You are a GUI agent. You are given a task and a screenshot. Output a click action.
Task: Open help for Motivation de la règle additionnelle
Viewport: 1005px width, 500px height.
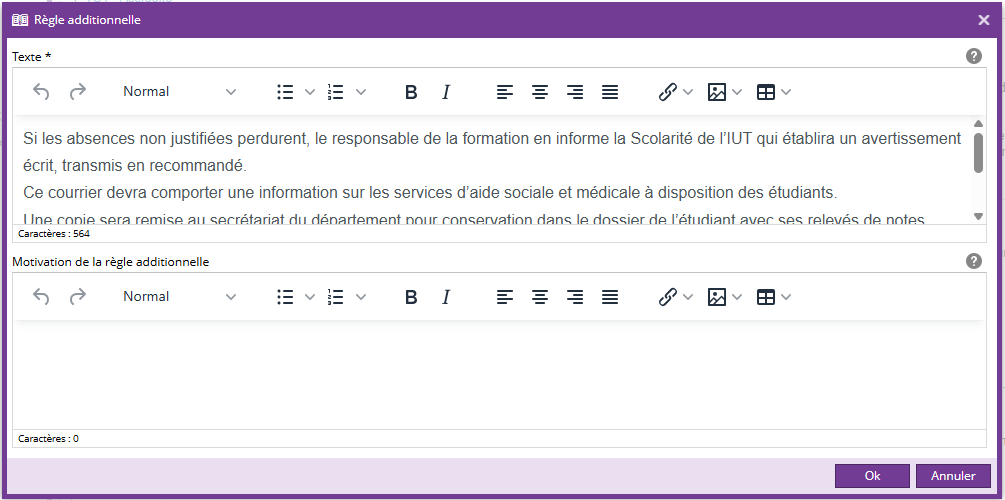[x=973, y=261]
